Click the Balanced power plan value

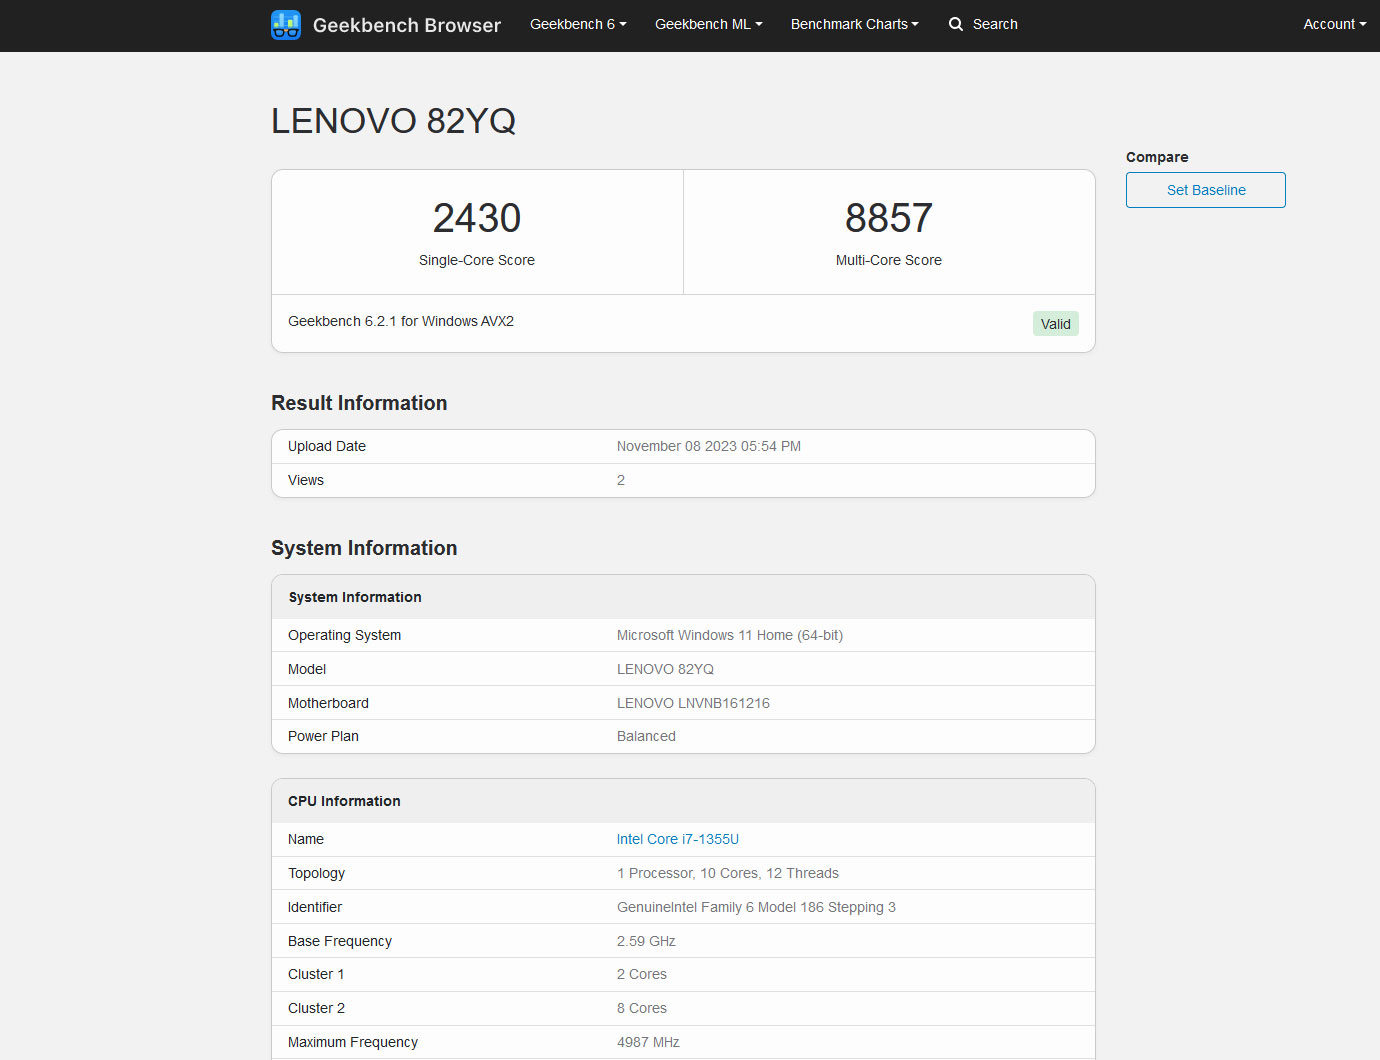tap(646, 736)
